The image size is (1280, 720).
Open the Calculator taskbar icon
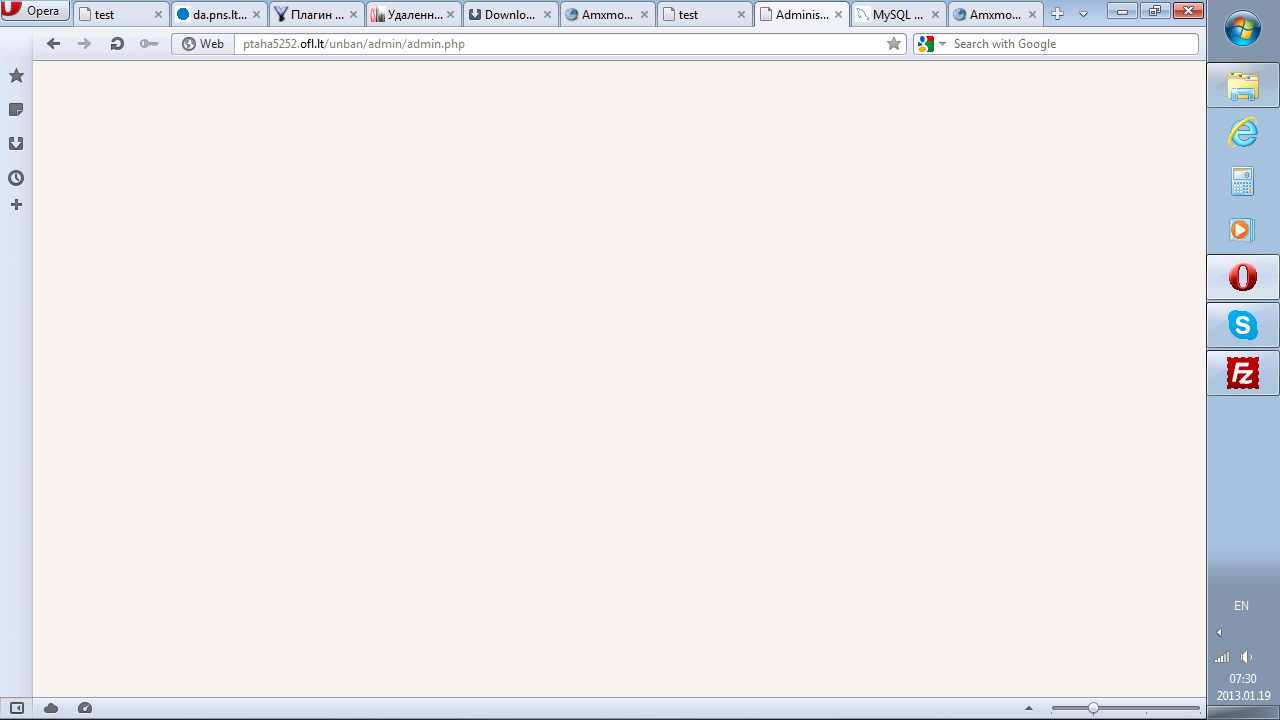pos(1243,181)
